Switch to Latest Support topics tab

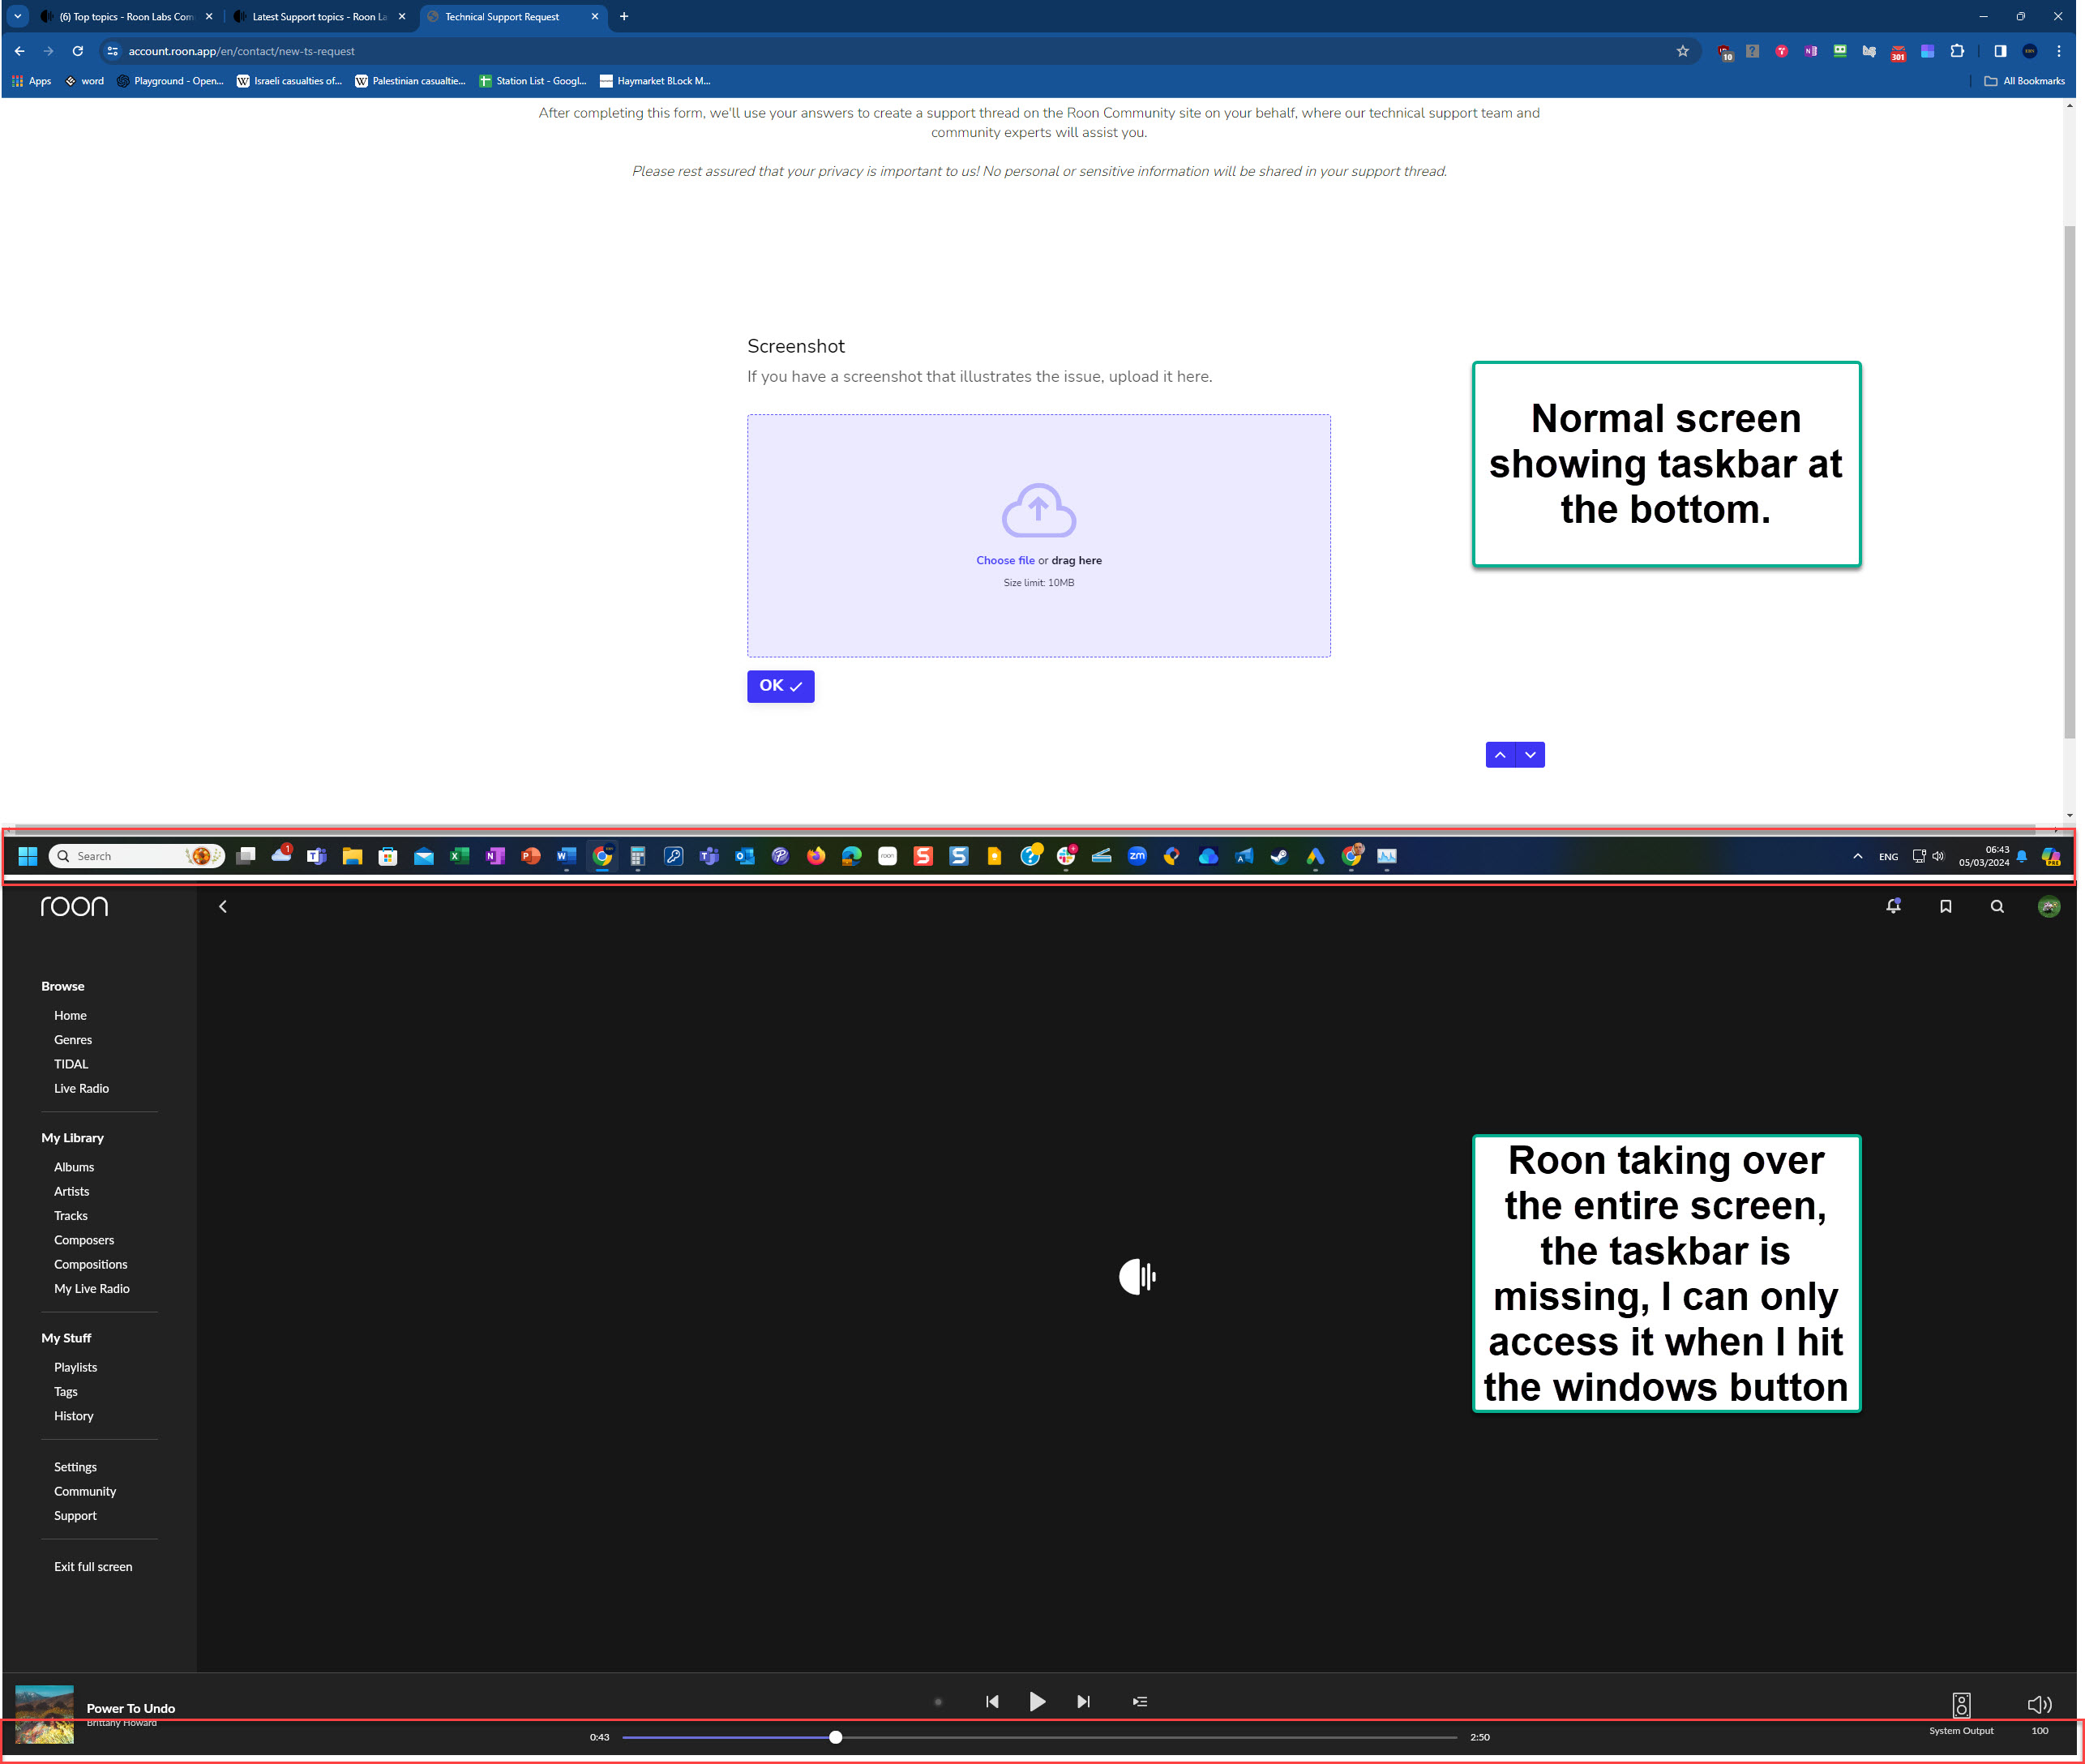(319, 17)
